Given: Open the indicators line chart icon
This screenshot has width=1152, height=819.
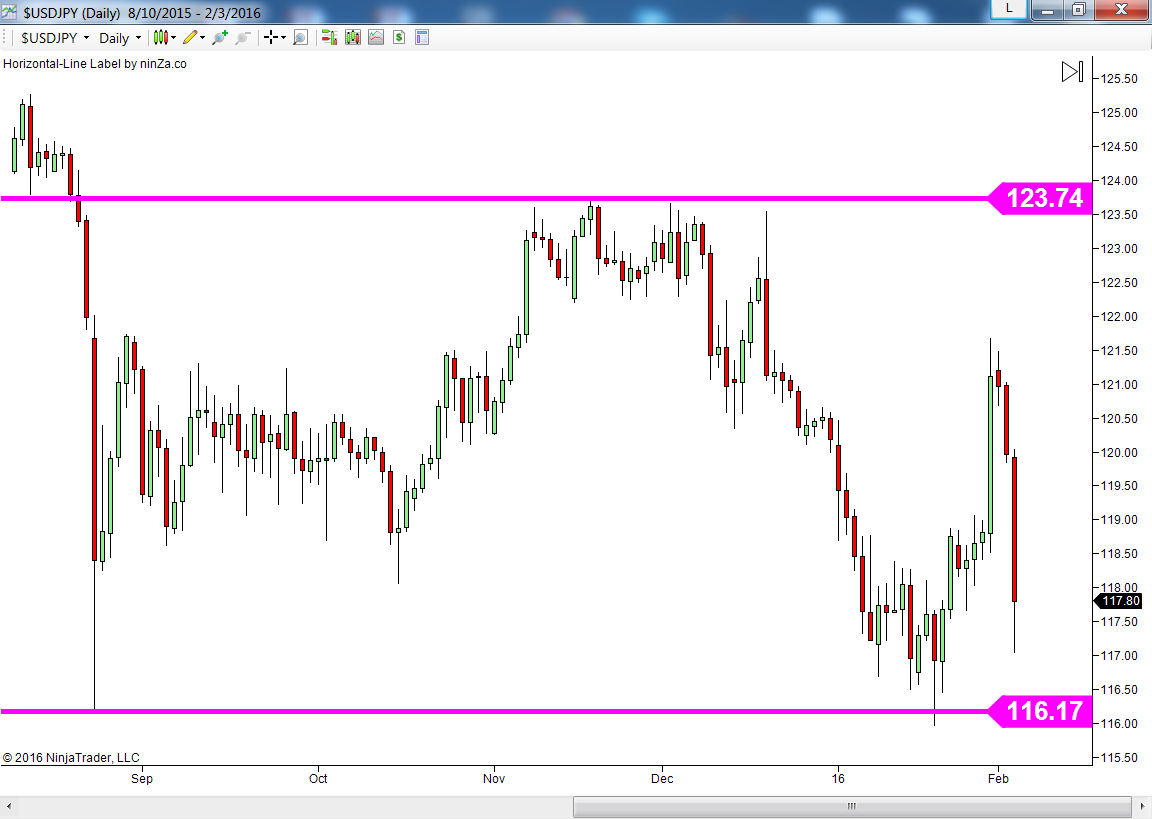Looking at the screenshot, I should pyautogui.click(x=376, y=37).
